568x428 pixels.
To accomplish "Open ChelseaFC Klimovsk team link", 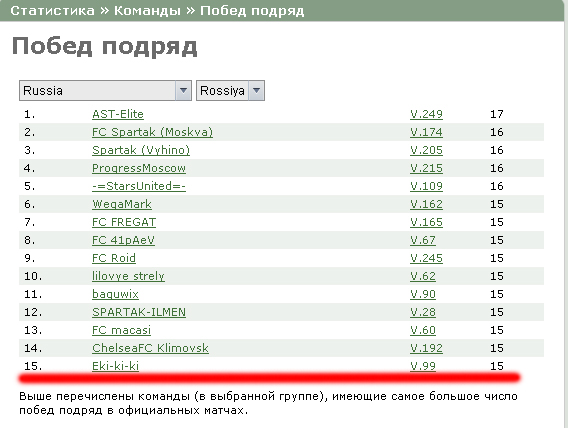I will click(150, 348).
